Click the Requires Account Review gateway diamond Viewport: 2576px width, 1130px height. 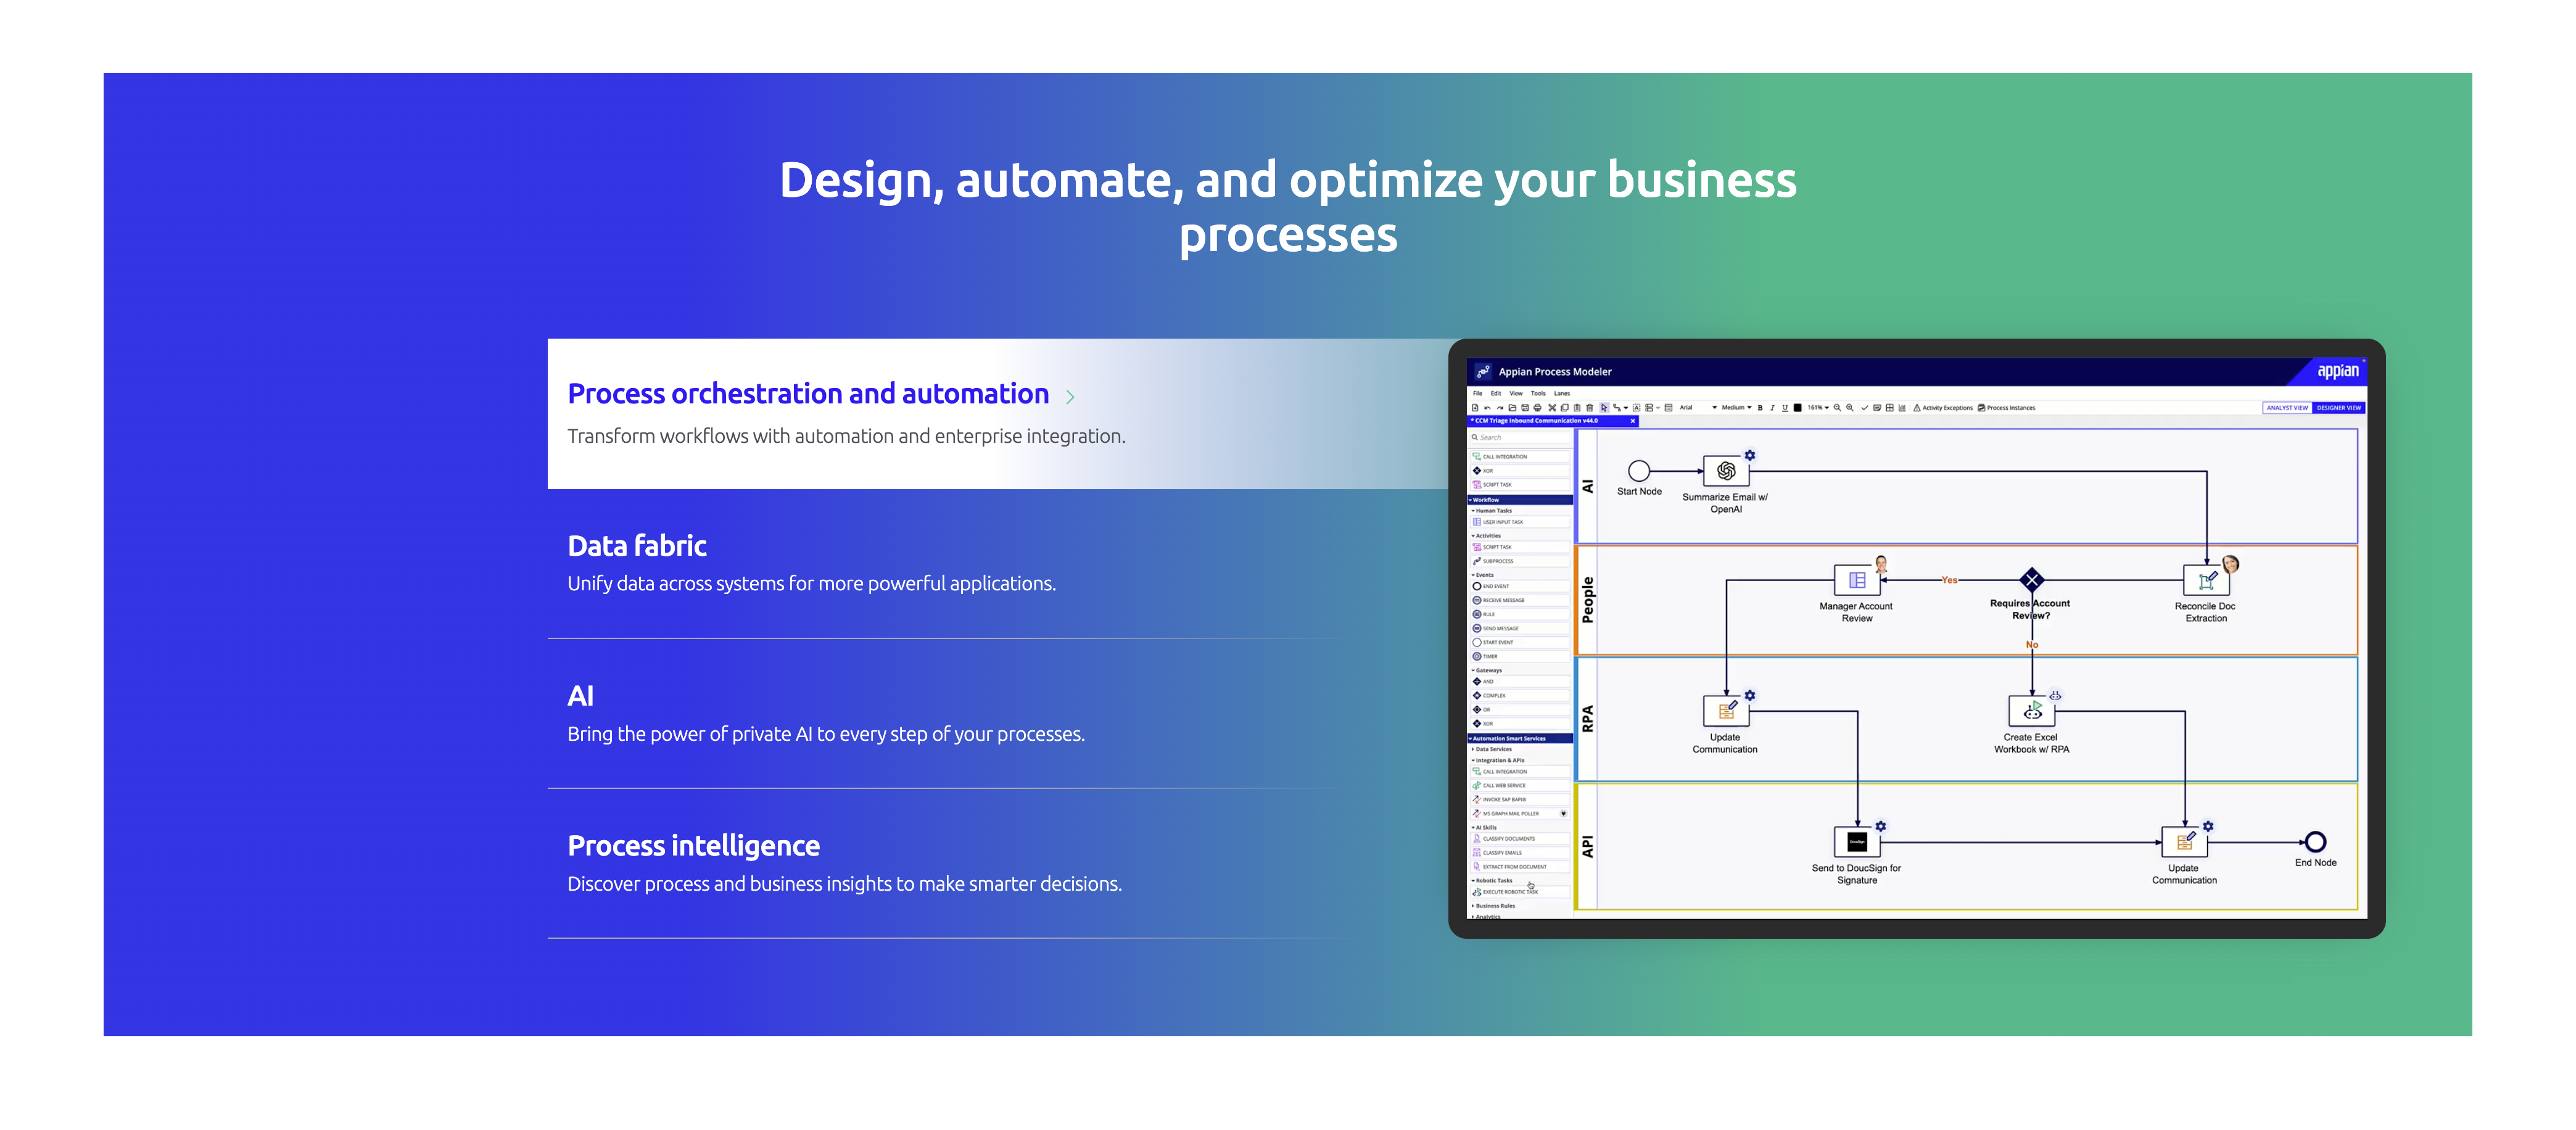[2031, 579]
